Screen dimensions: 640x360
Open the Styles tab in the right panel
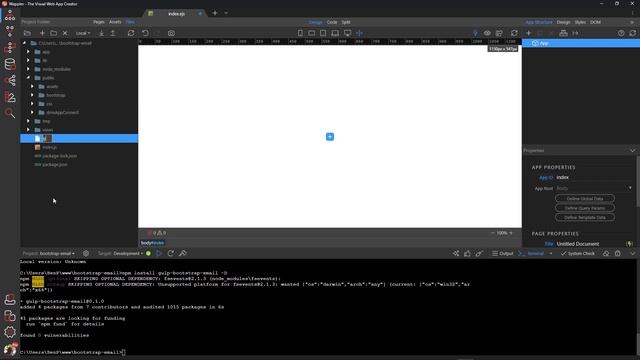[580, 22]
